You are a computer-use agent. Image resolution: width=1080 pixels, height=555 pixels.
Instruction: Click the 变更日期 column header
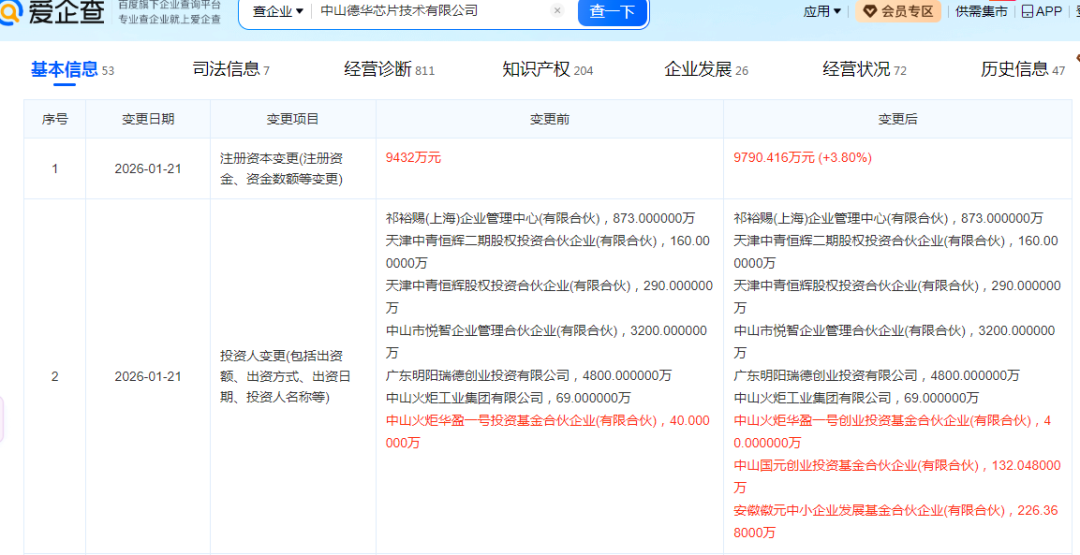[148, 119]
